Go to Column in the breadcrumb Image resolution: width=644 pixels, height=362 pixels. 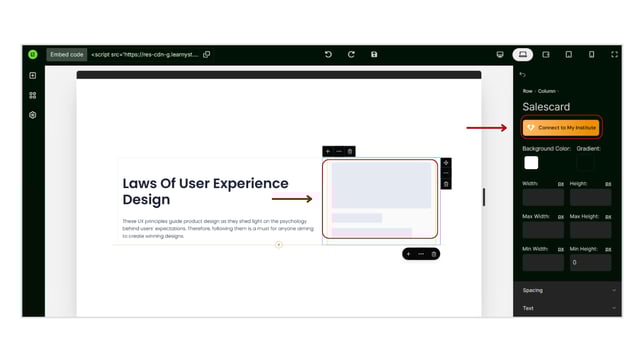pos(547,91)
